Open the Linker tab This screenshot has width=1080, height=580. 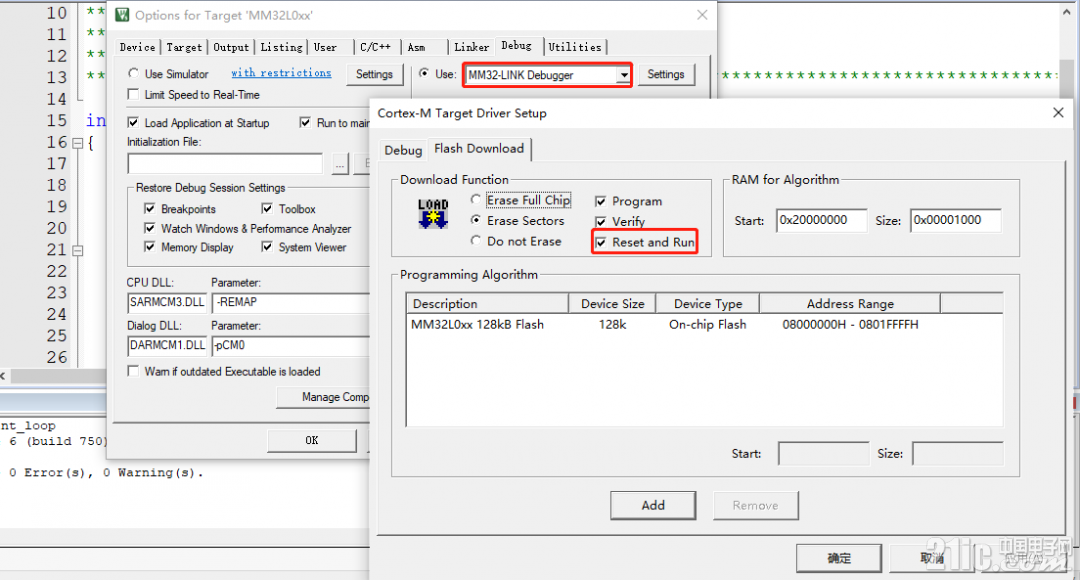tap(472, 47)
